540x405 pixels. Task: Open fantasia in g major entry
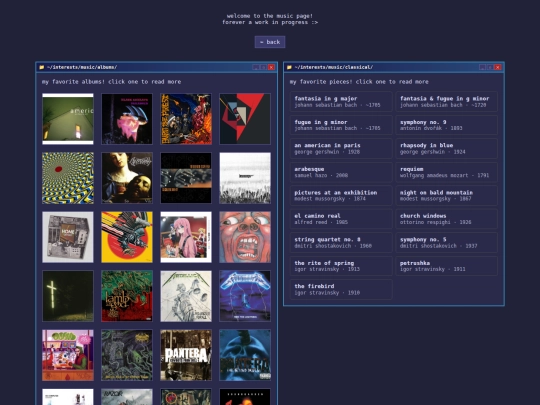(x=341, y=102)
